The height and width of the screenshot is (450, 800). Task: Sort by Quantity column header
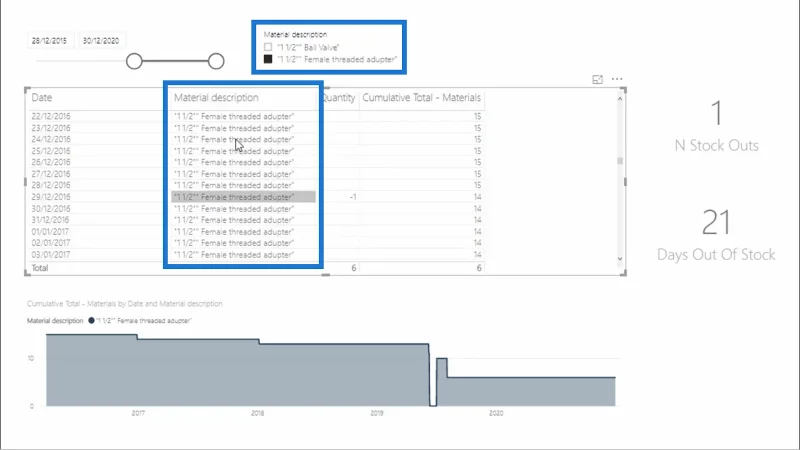pos(339,97)
